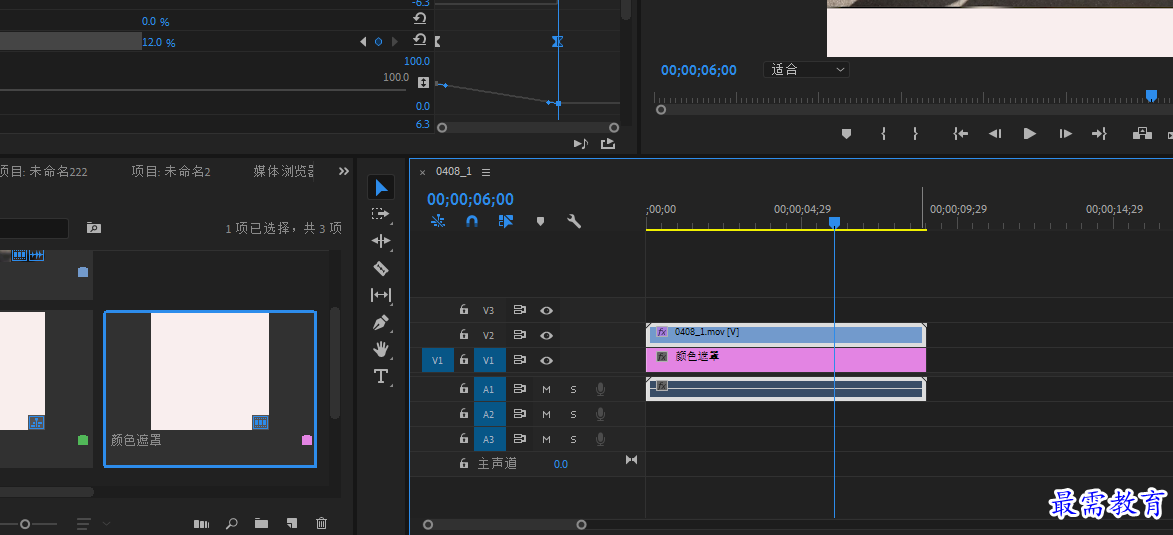The width and height of the screenshot is (1173, 535).
Task: Click the magnifier Find icon in project footer
Action: (232, 524)
